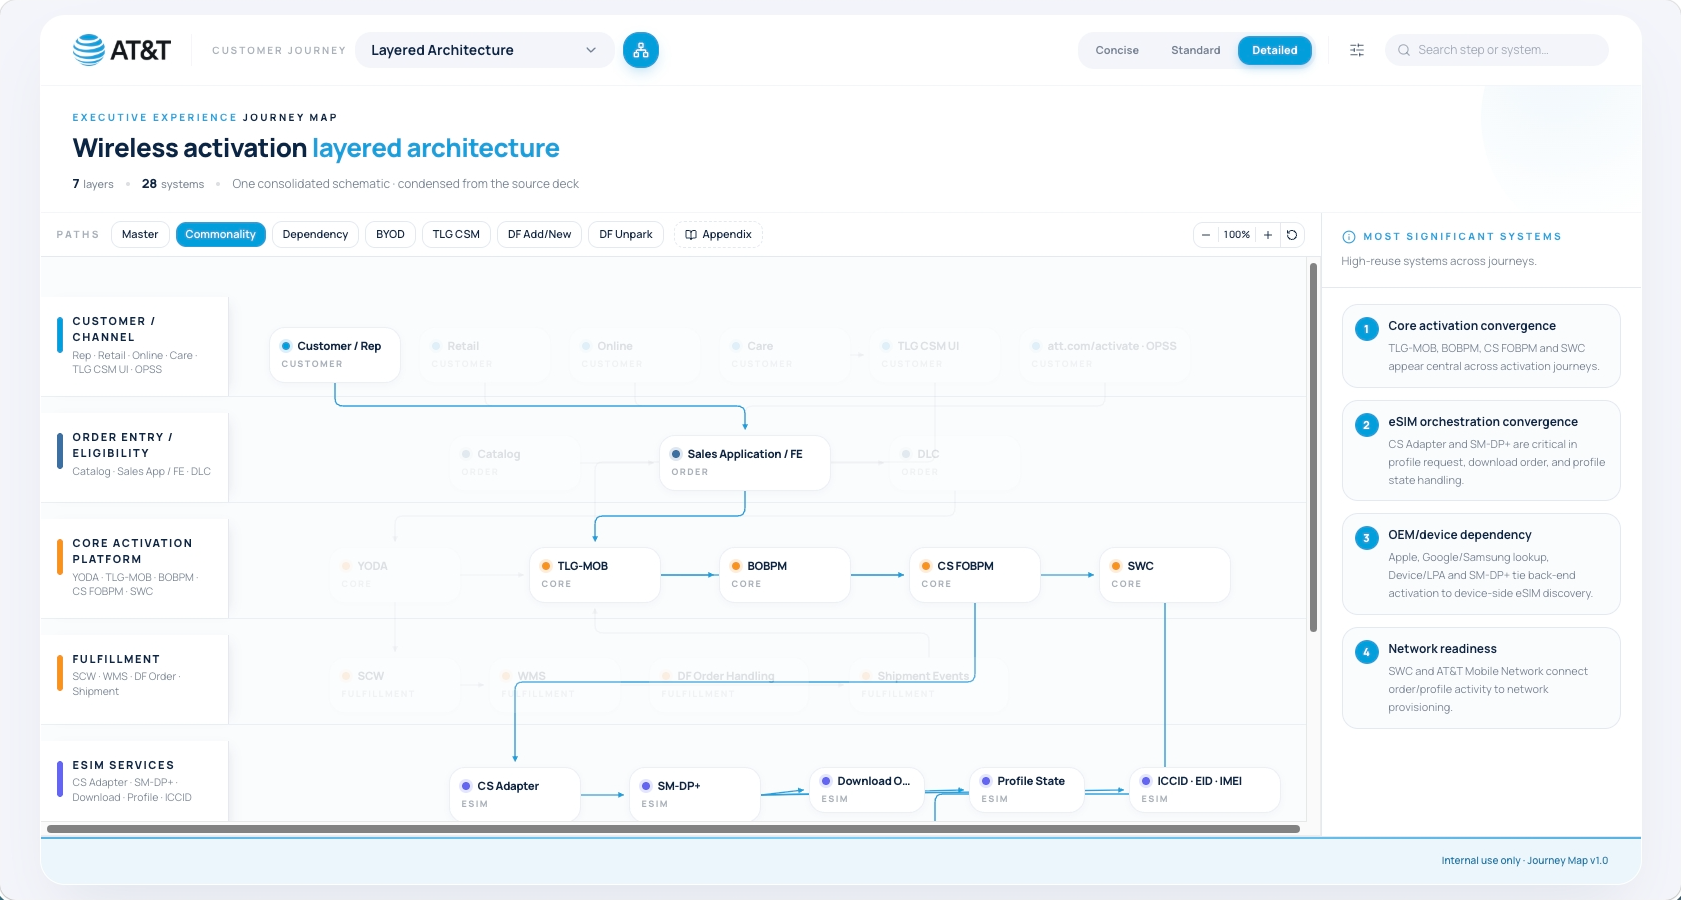
Task: Open the Layered Architecture journey dropdown
Action: point(485,50)
